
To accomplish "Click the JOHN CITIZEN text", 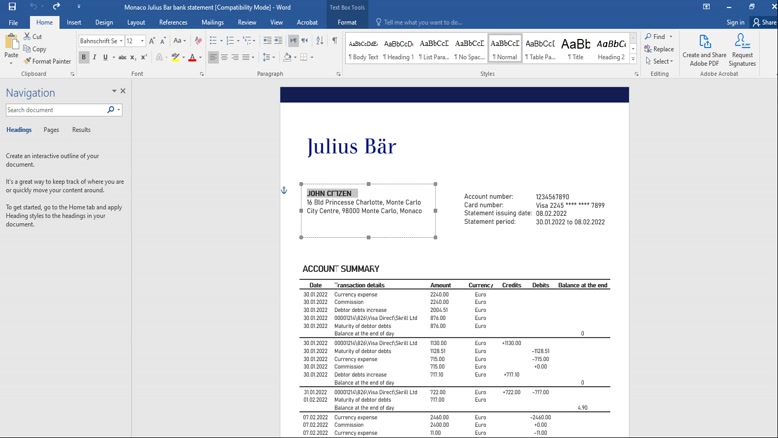I will pyautogui.click(x=329, y=193).
